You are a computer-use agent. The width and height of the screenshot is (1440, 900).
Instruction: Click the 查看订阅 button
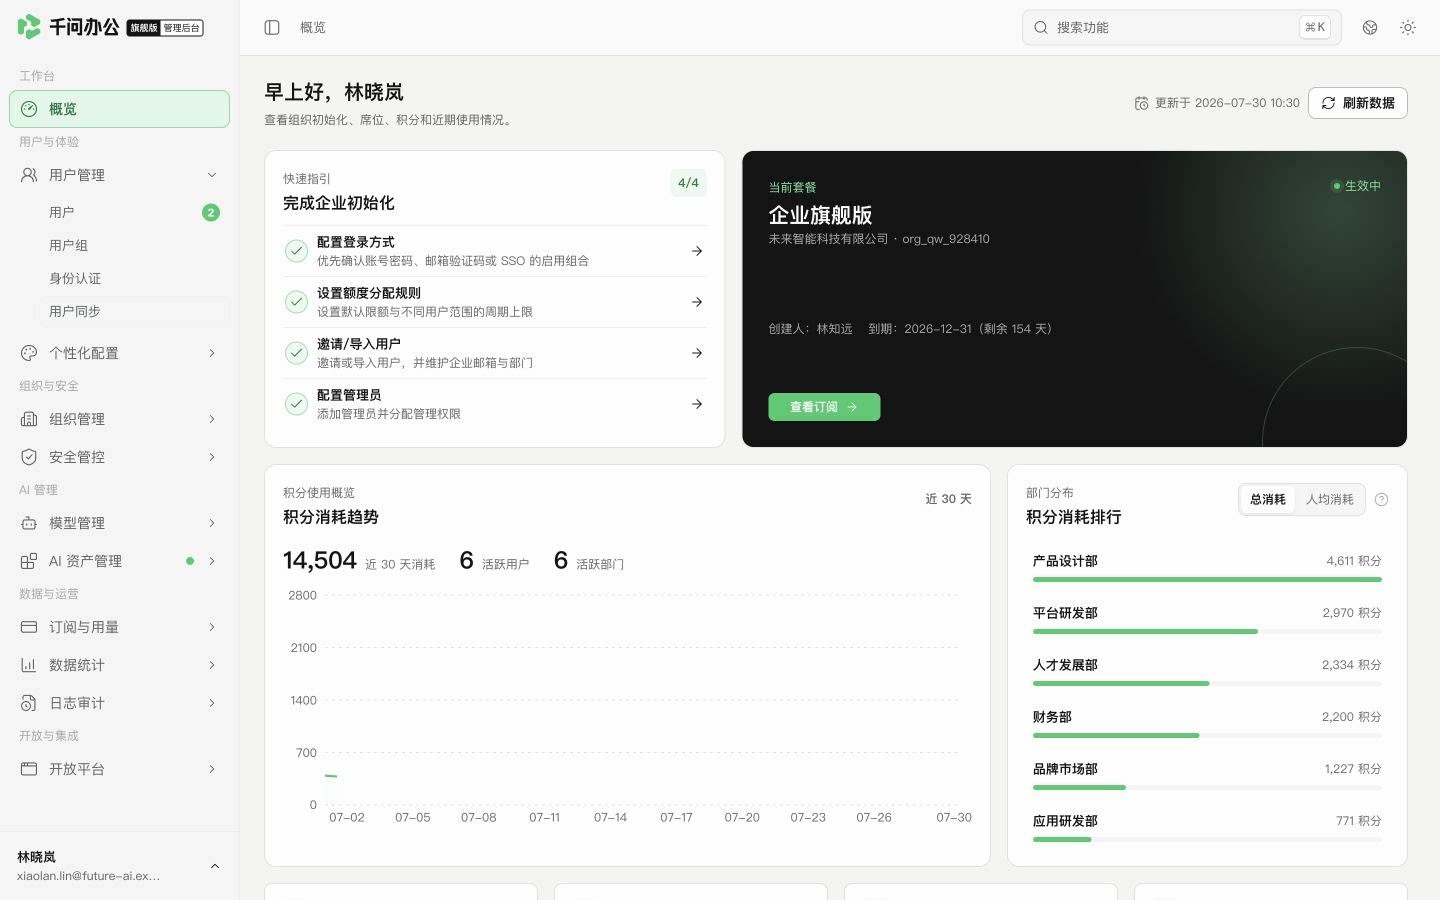coord(824,407)
